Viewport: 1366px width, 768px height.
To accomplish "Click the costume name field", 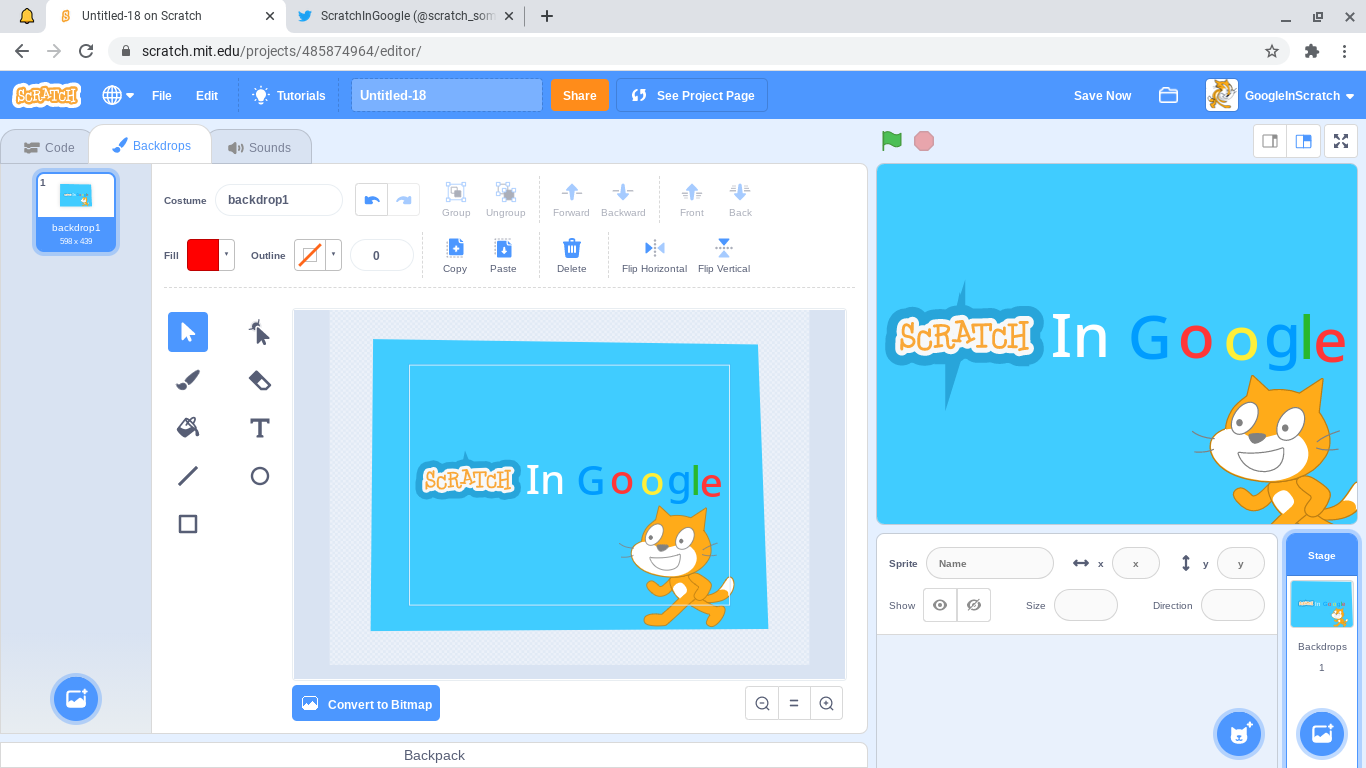I will click(x=279, y=200).
